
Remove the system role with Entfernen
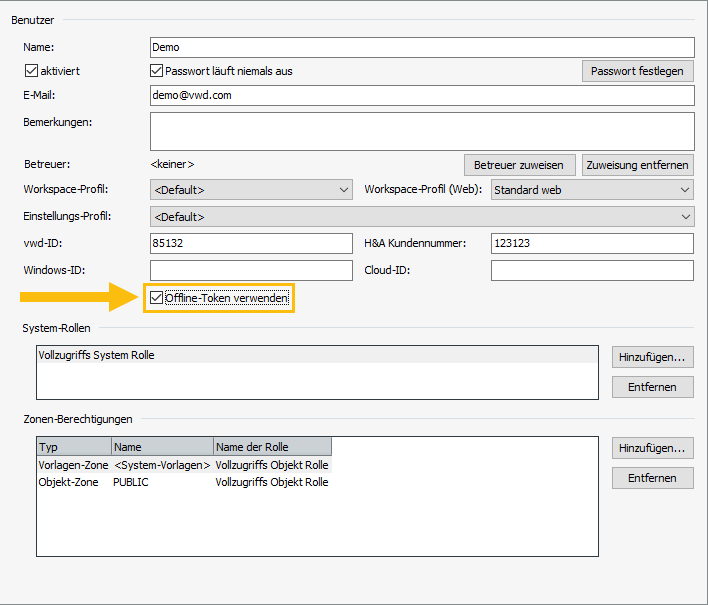(x=652, y=386)
